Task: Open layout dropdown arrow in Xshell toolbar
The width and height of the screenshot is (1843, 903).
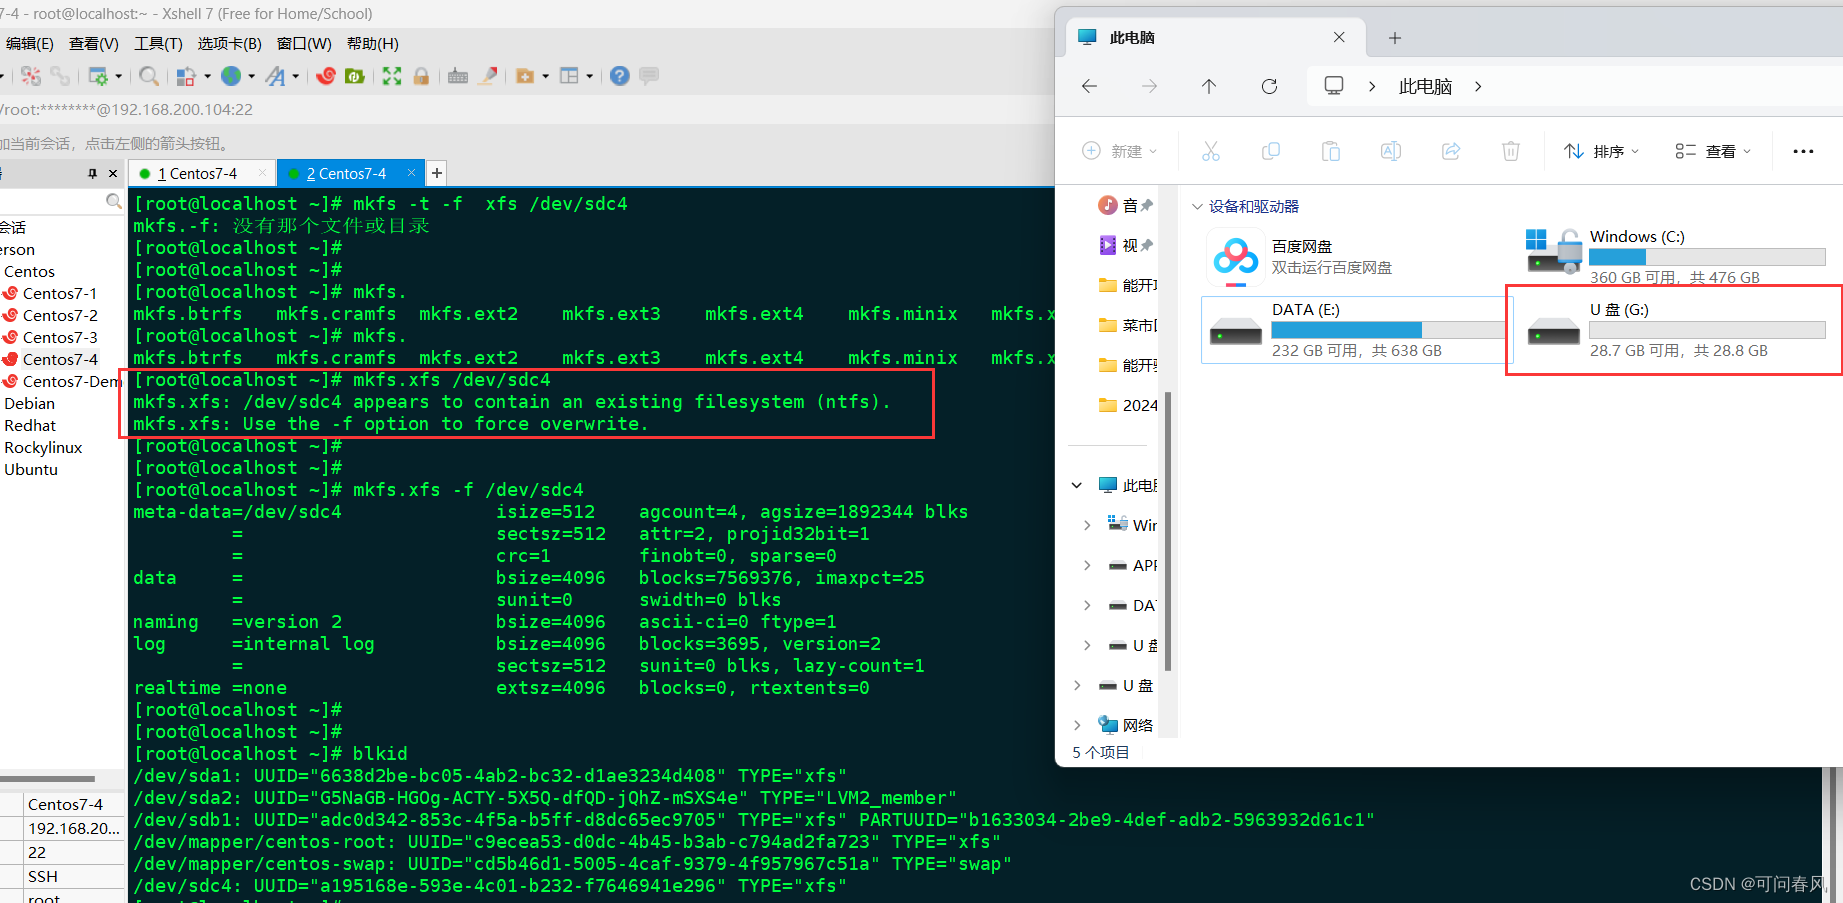Action: 590,76
